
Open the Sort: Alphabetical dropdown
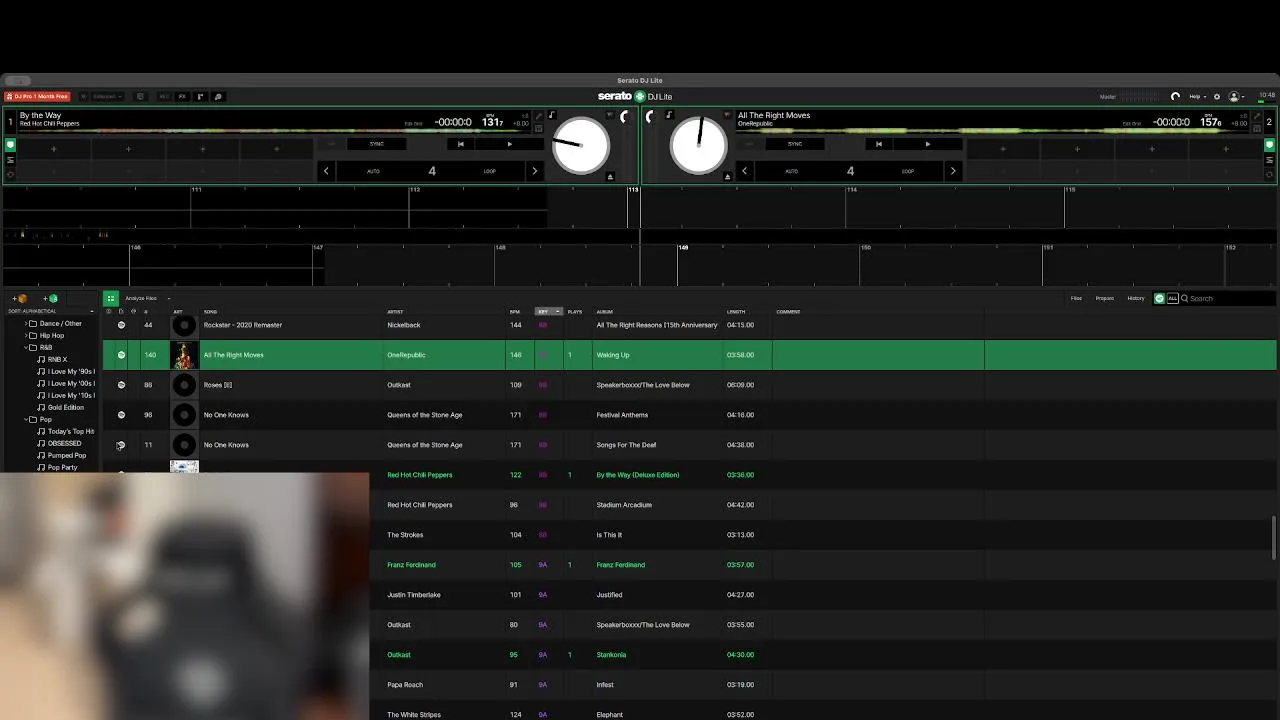coord(50,311)
